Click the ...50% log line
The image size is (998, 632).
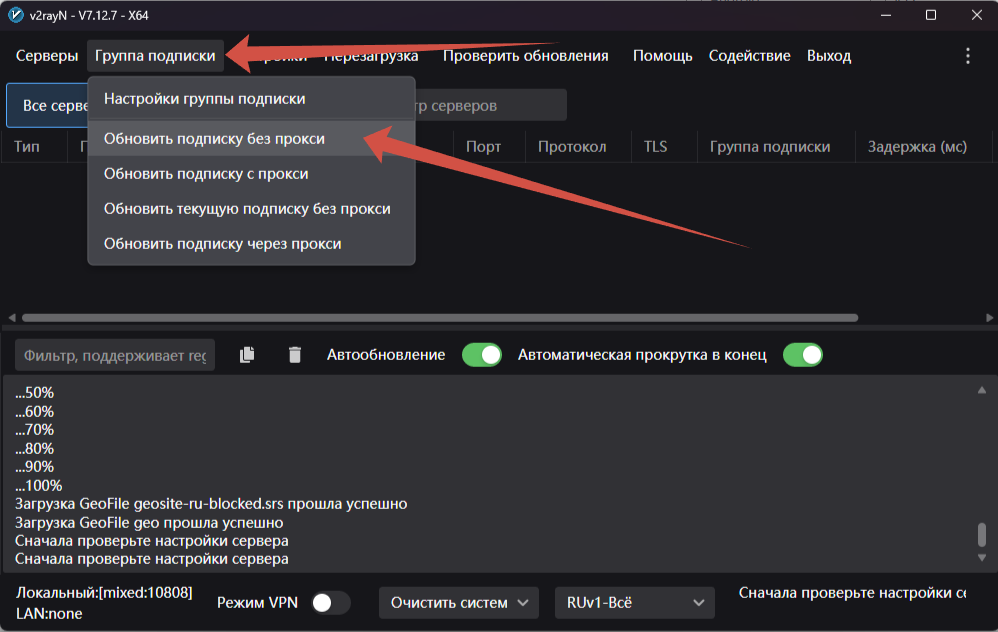point(34,393)
